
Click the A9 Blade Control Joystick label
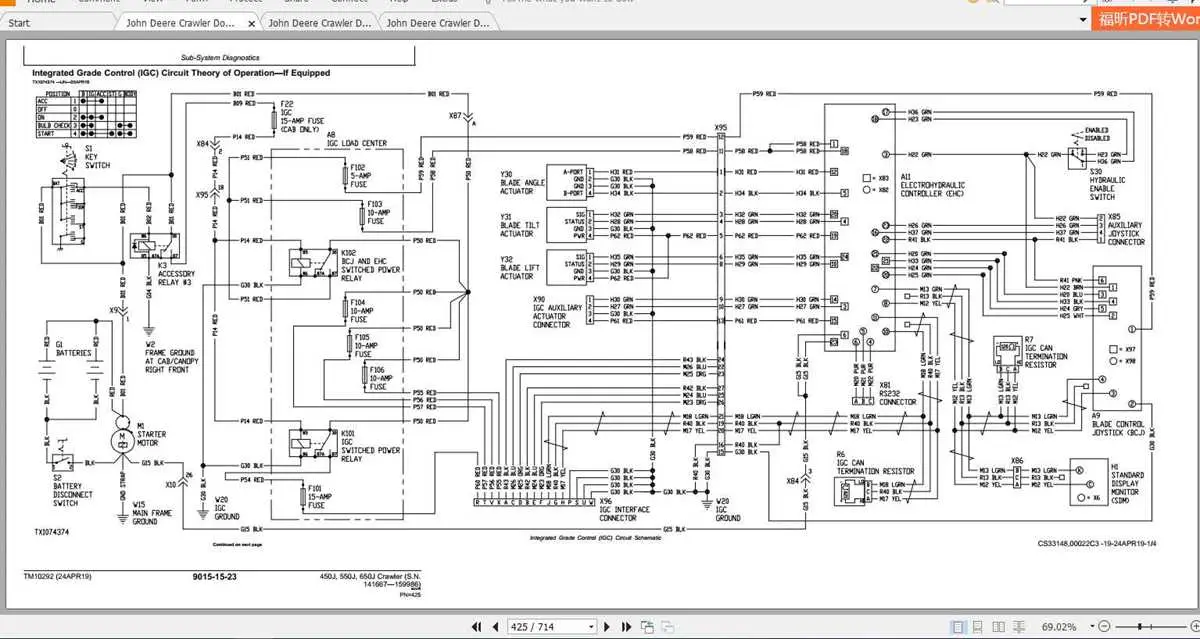point(1121,422)
